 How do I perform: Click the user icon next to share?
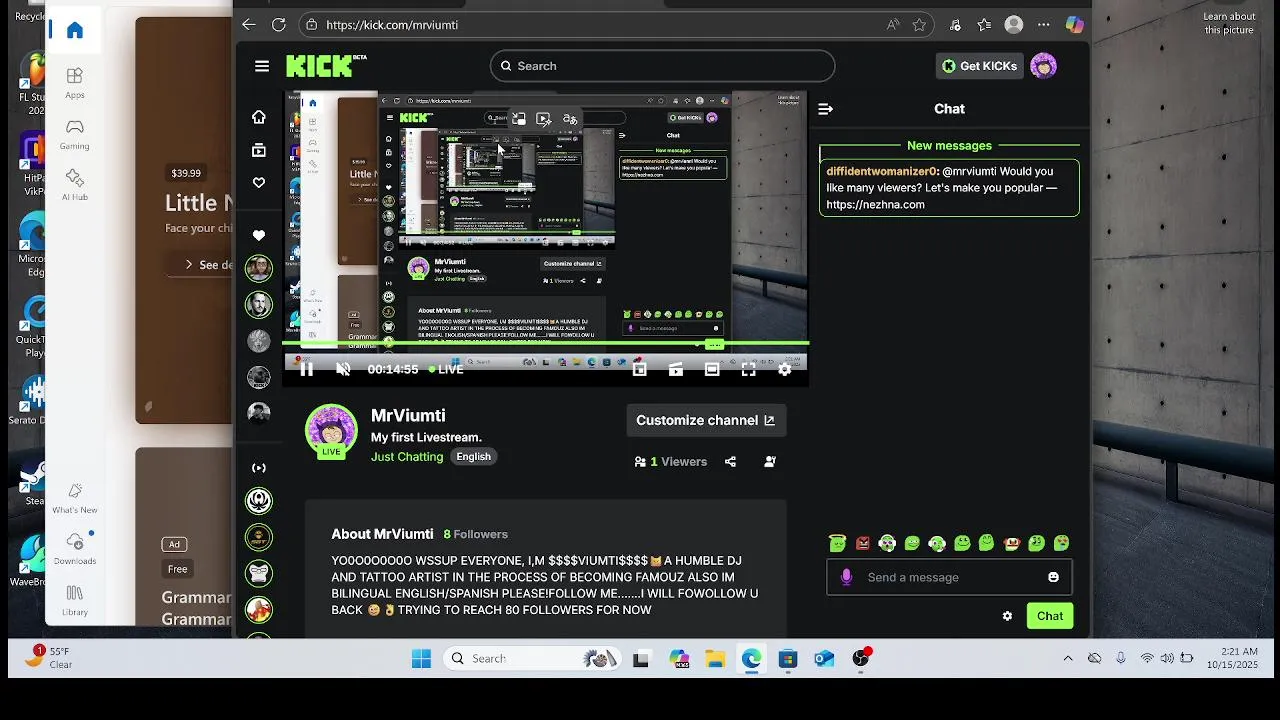click(770, 462)
